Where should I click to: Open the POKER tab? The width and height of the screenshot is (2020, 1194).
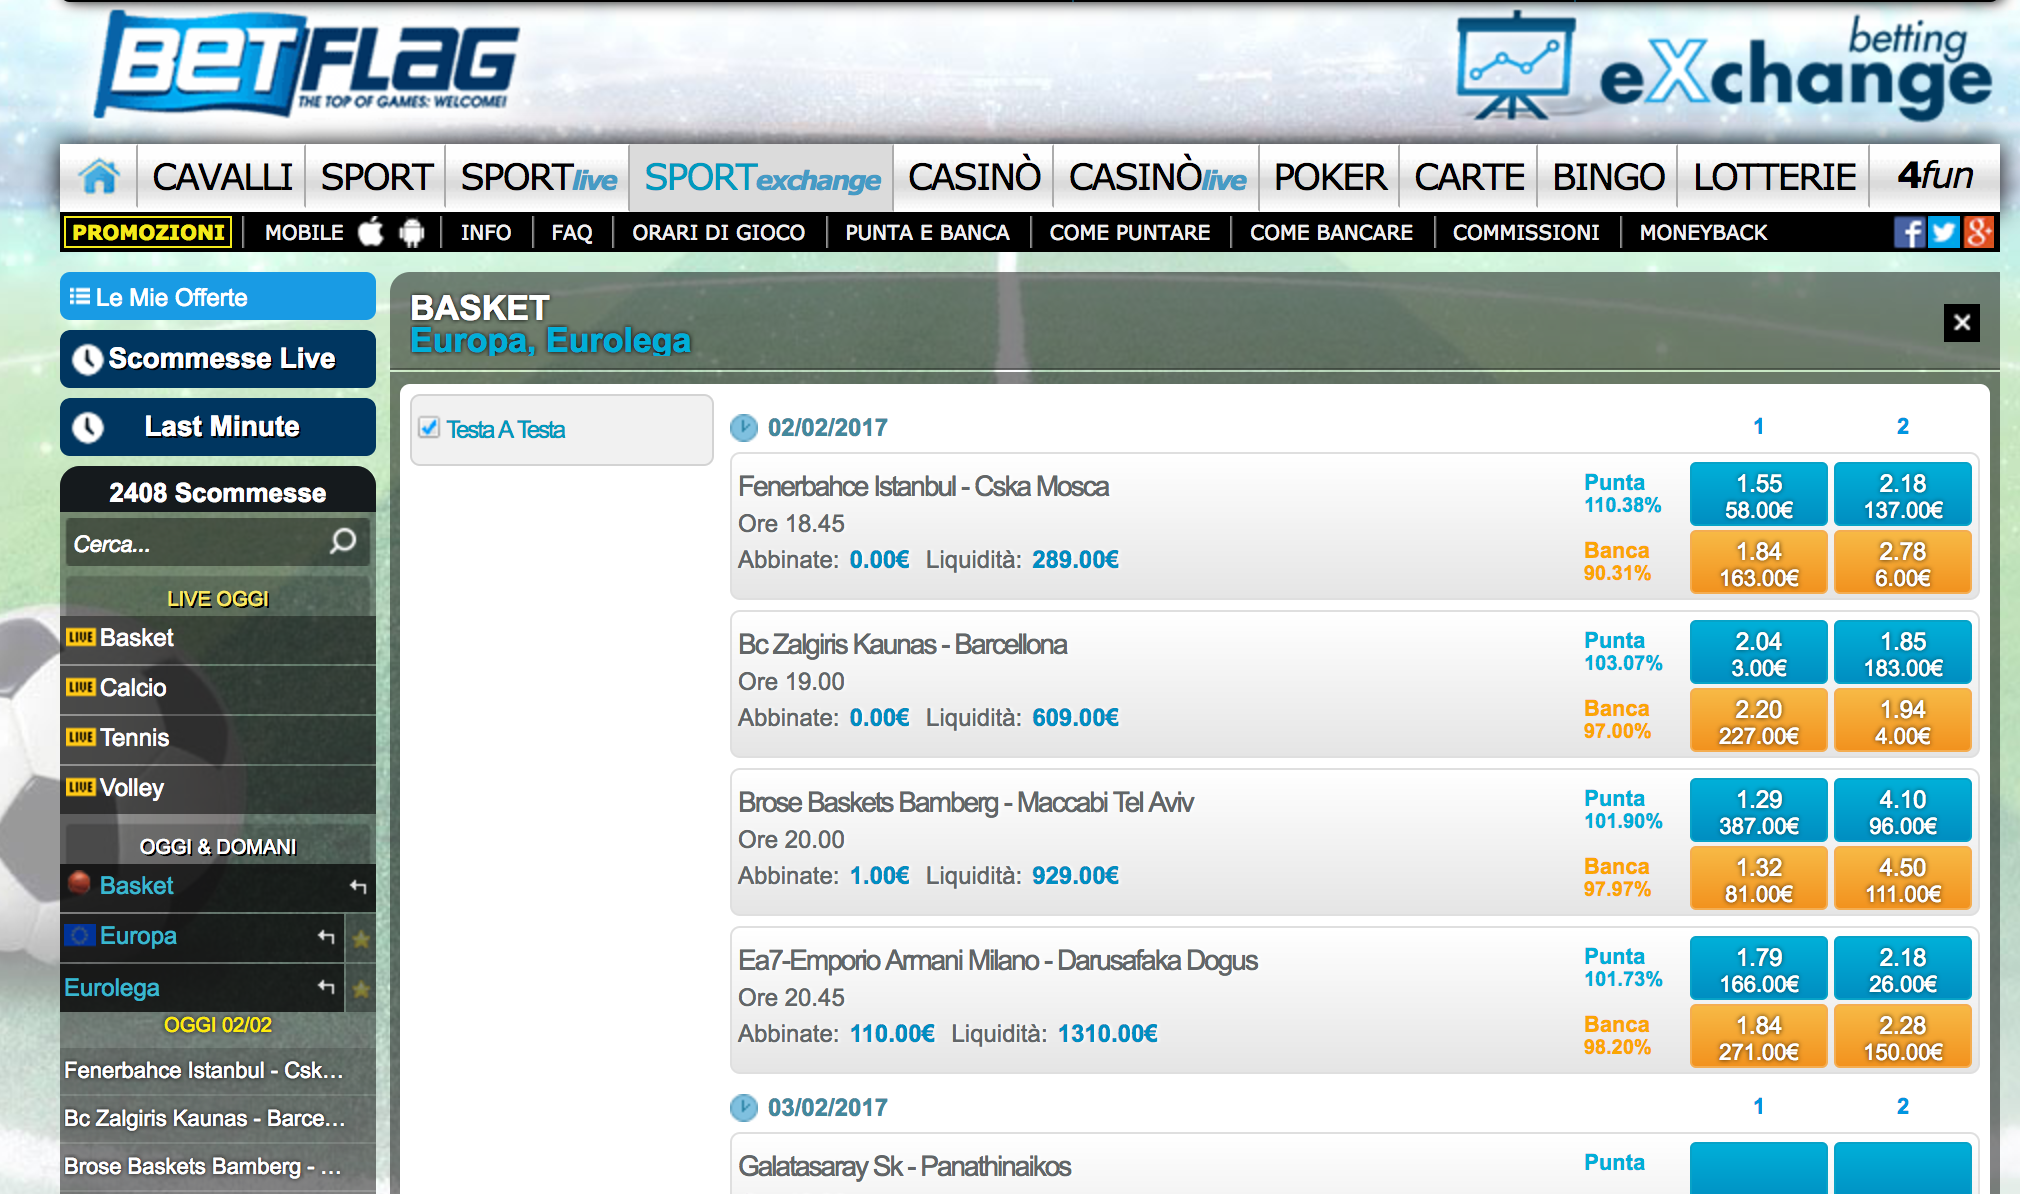click(1330, 177)
